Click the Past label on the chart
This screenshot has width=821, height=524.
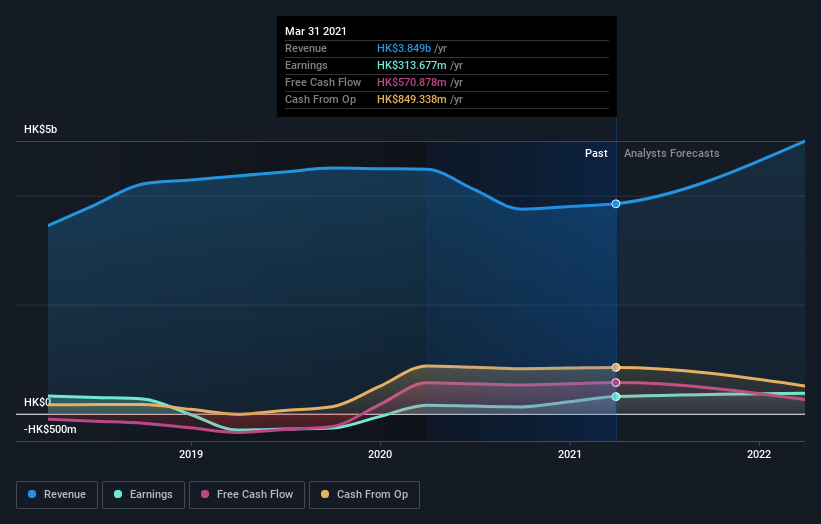pos(596,153)
